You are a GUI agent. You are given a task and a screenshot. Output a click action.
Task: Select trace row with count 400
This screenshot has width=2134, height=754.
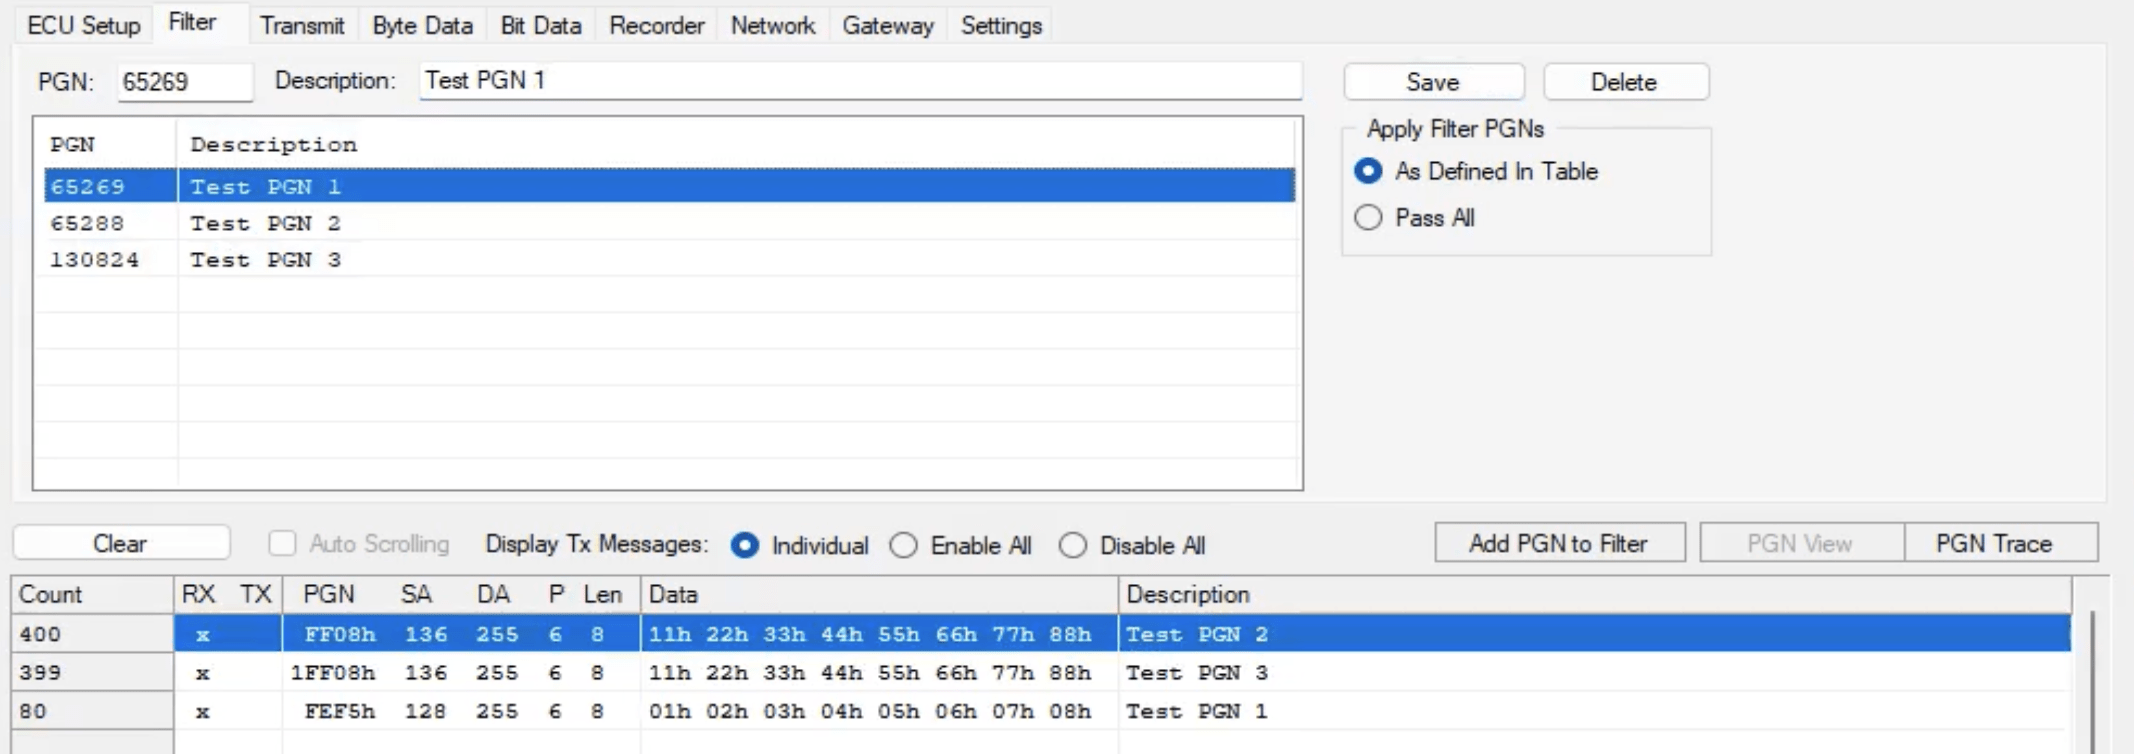(1041, 634)
